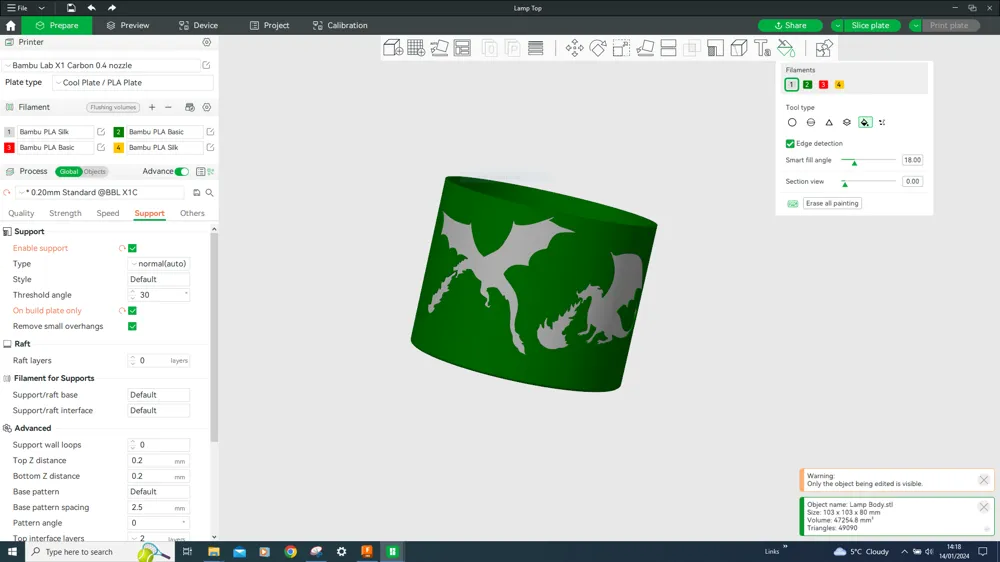Switch process scope to Objects

(94, 172)
